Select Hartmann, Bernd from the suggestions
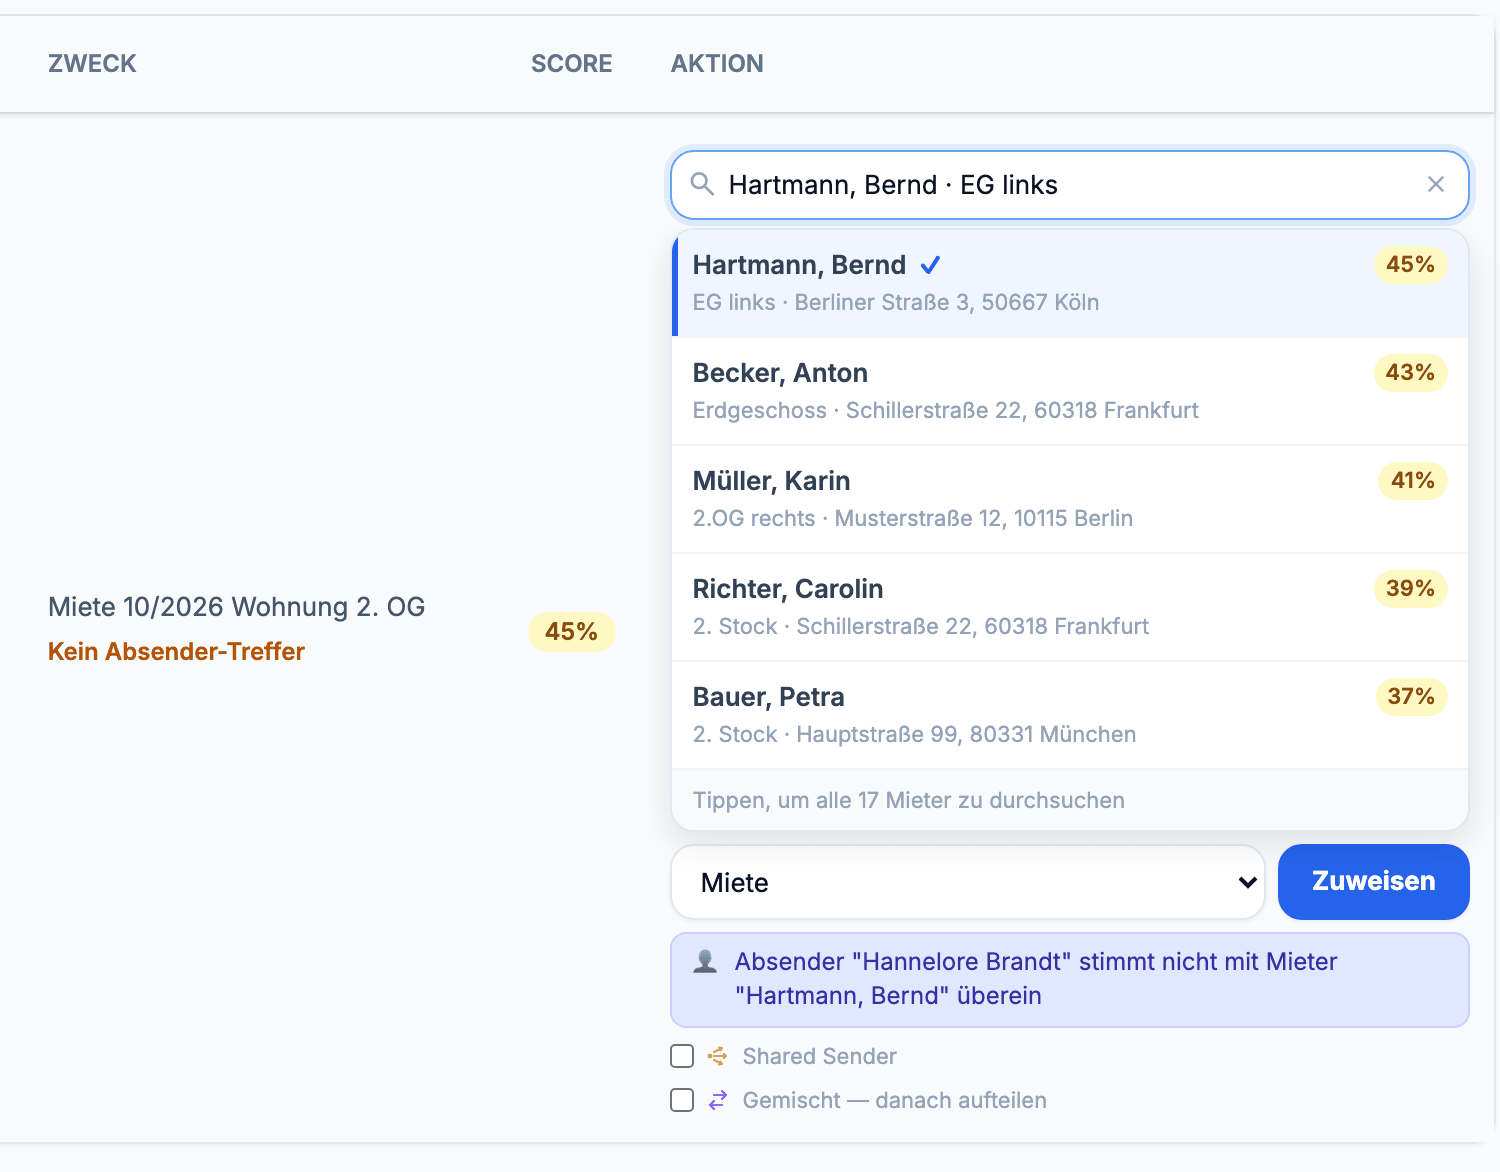Viewport: 1500px width, 1172px height. pos(1070,284)
